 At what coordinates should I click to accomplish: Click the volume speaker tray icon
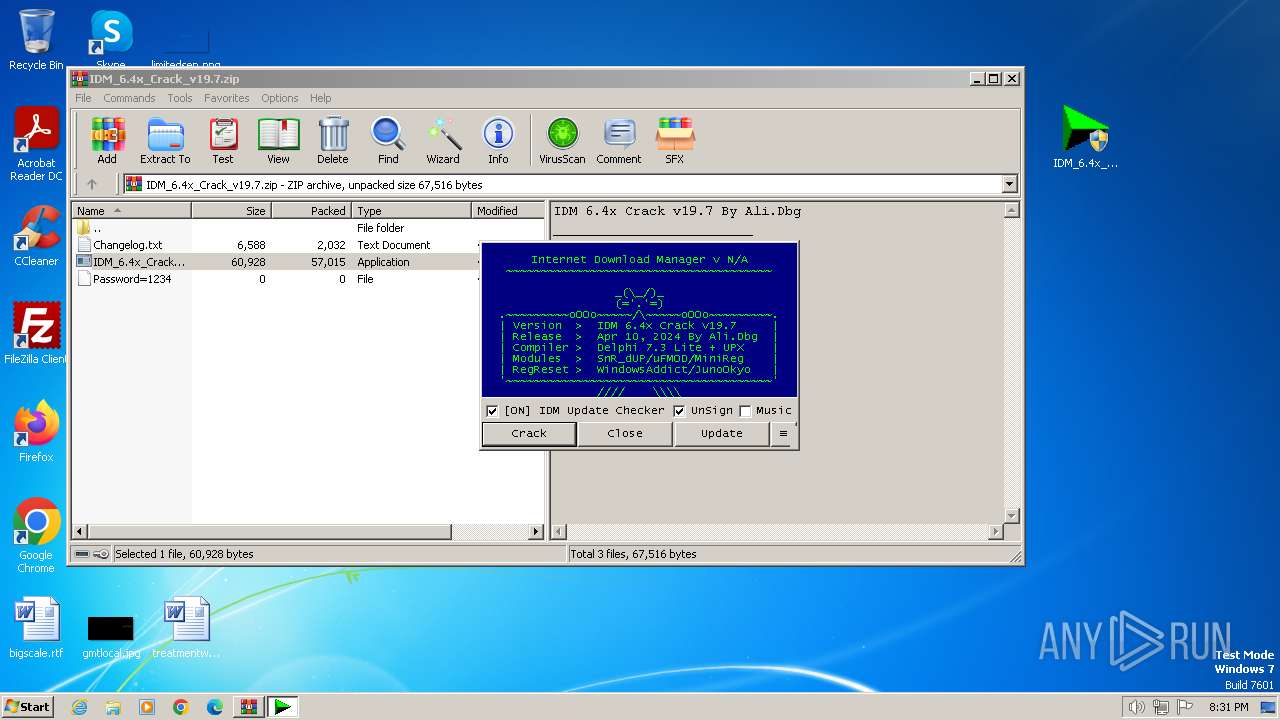coord(1136,707)
